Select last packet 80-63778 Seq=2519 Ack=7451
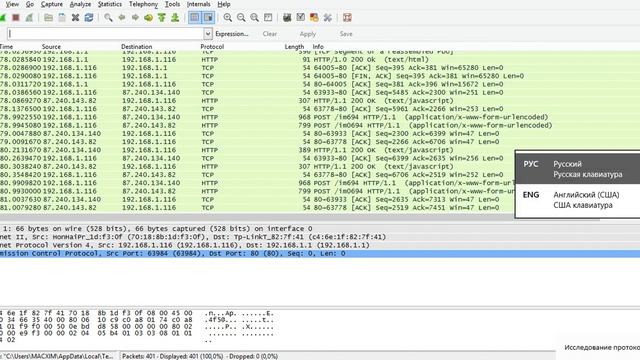640x360 pixels. [x=257, y=207]
